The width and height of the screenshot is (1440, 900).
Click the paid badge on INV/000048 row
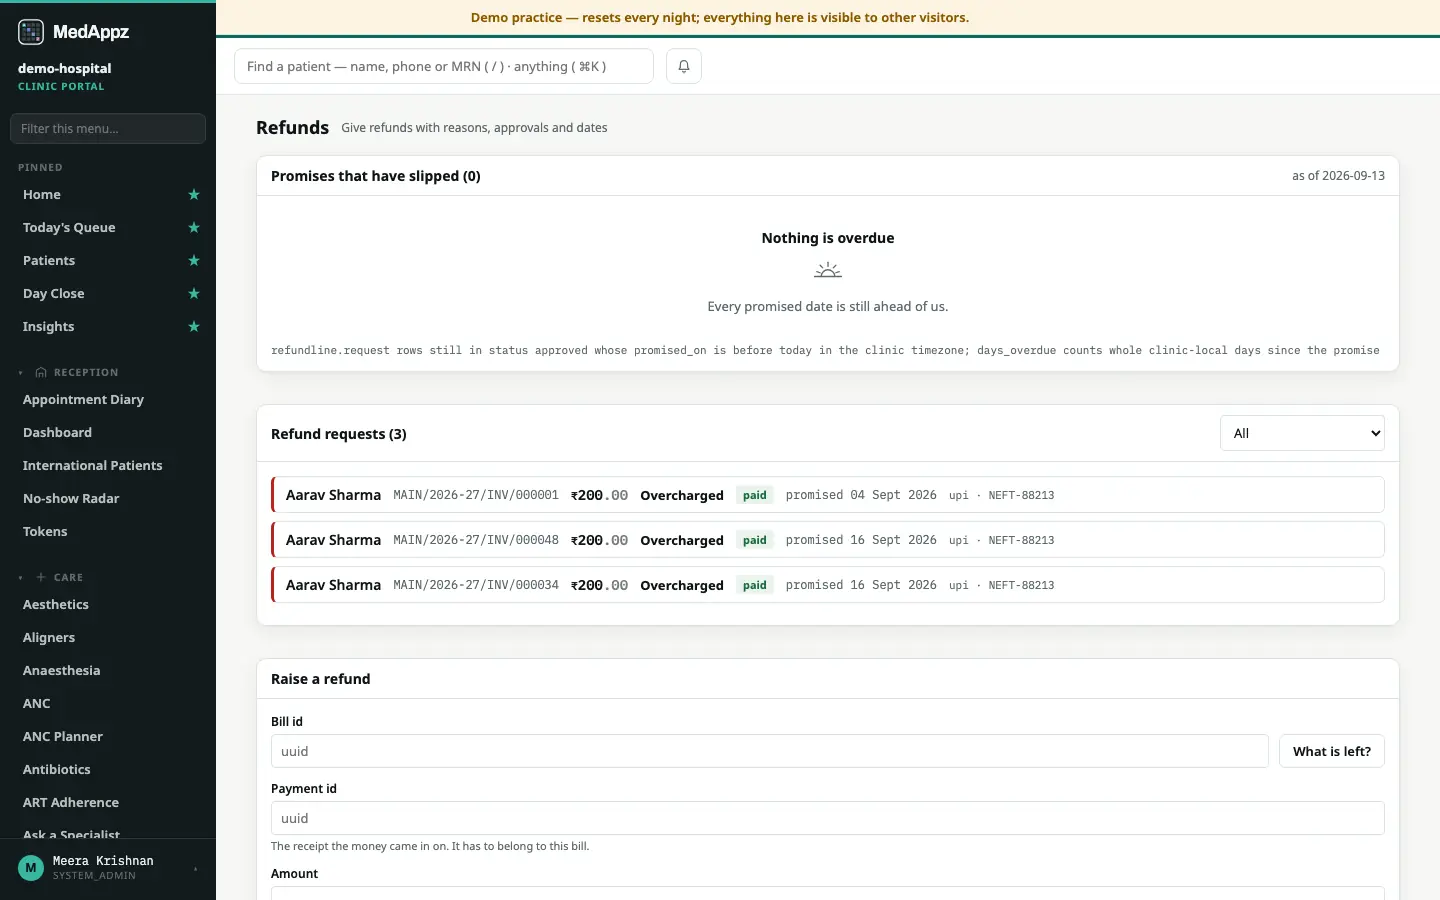pos(755,540)
